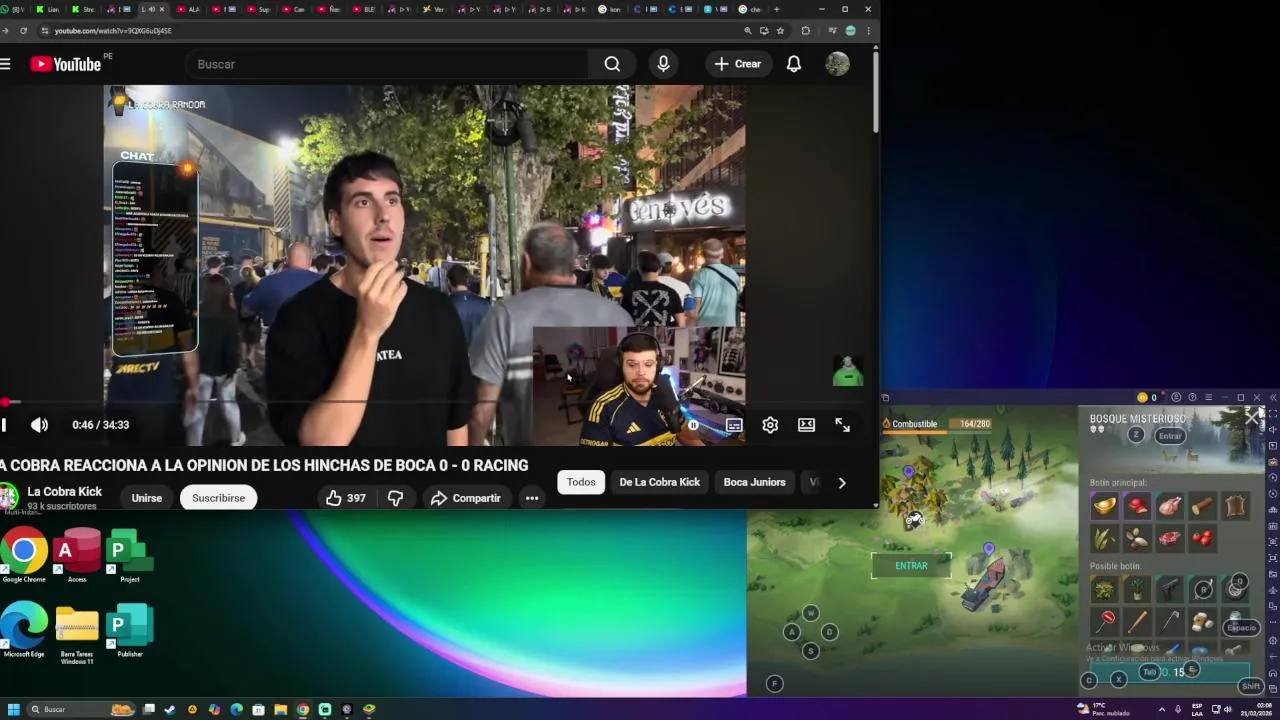Viewport: 1280px width, 720px height.
Task: Click the Entrar button in Bosque Misterioso panel
Action: click(1170, 436)
